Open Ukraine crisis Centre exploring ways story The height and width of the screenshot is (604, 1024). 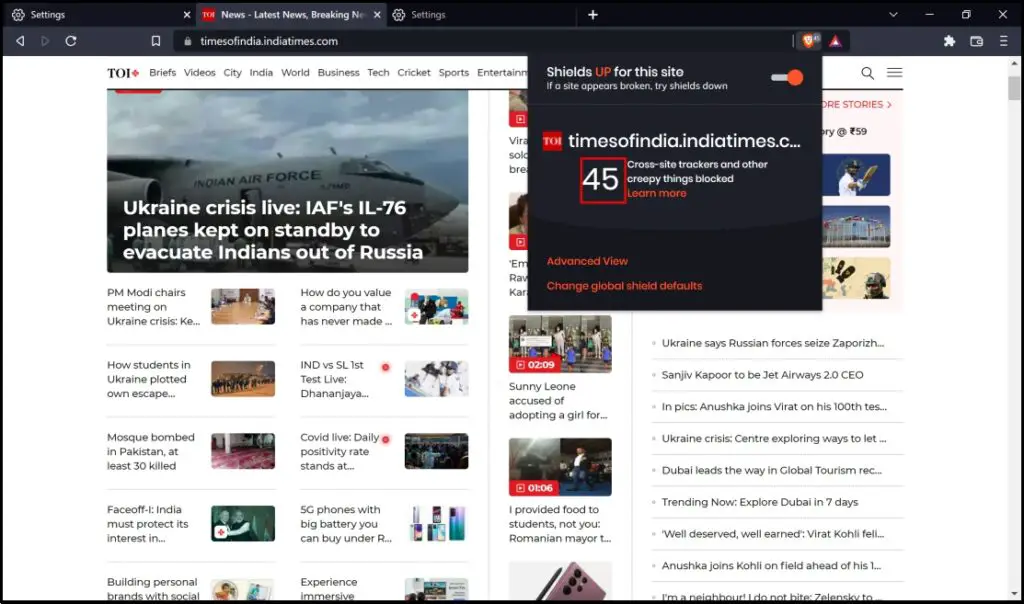(x=774, y=439)
